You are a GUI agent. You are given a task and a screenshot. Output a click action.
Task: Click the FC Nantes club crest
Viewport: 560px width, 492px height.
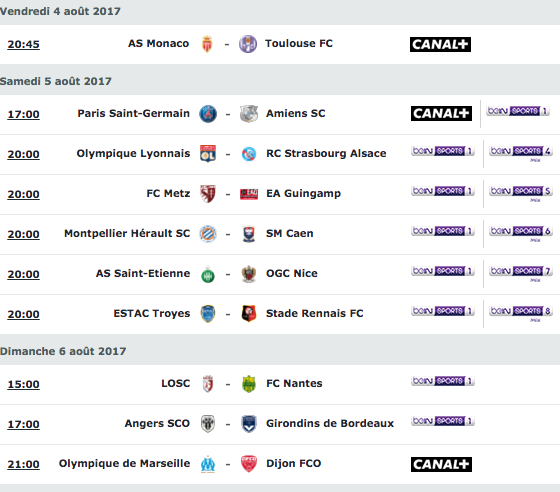(x=249, y=384)
